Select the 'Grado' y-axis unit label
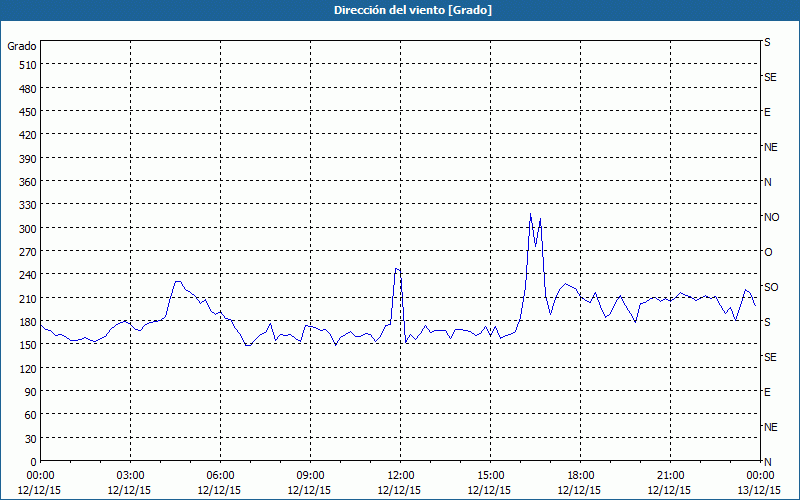The width and height of the screenshot is (800, 500). point(22,46)
